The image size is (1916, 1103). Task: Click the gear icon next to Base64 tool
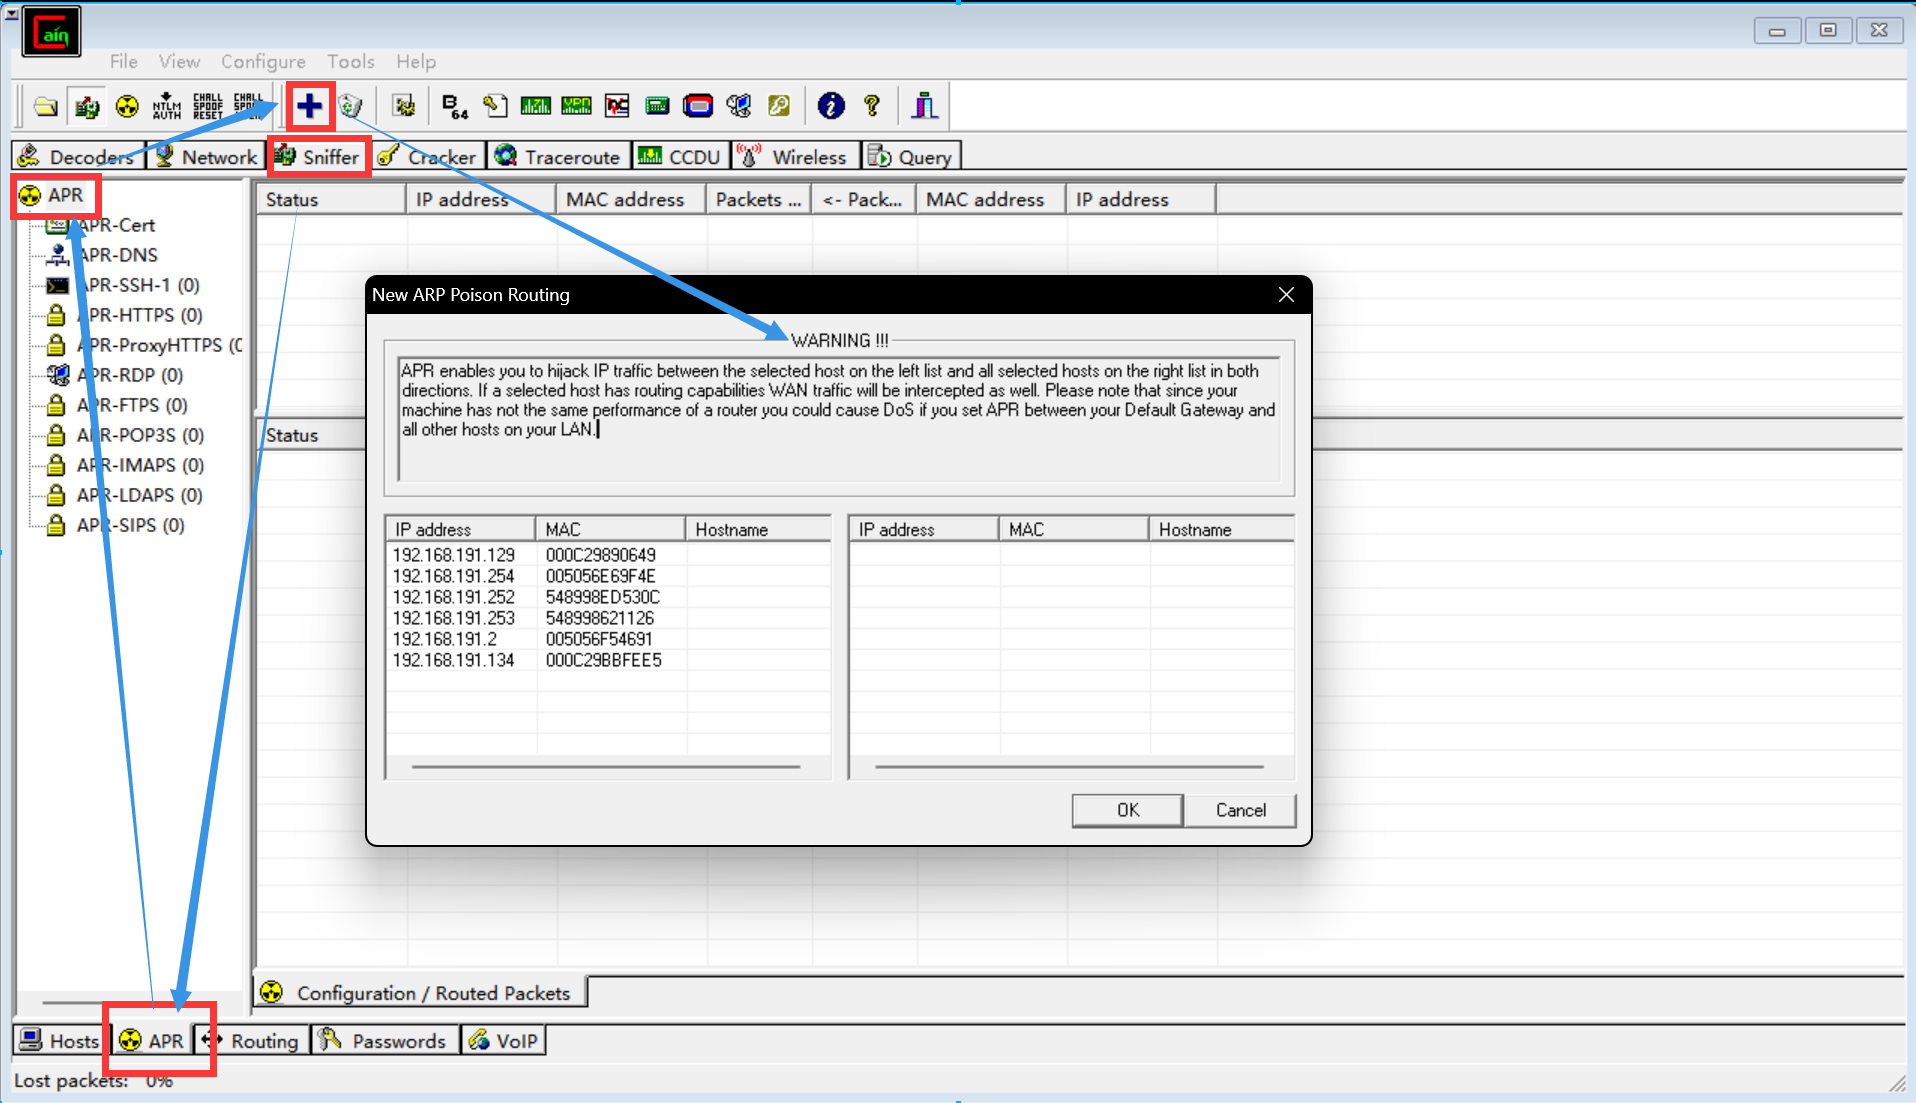[x=404, y=106]
